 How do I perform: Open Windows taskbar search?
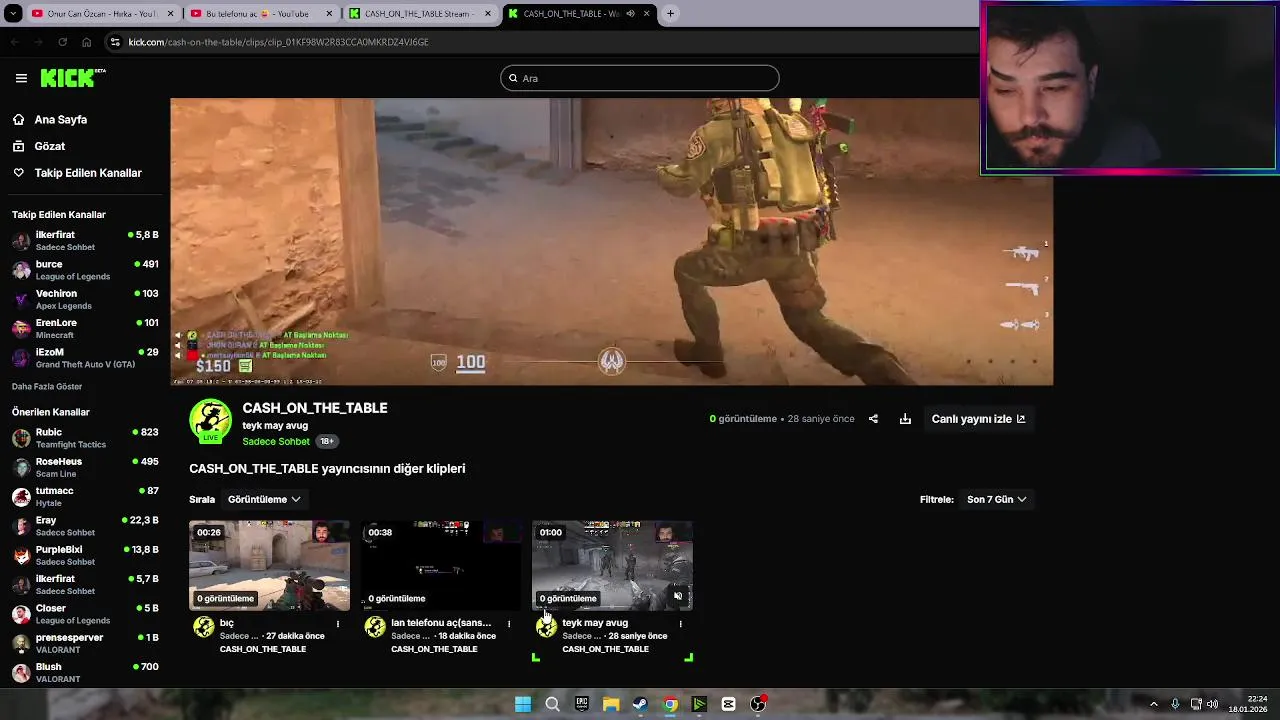click(552, 704)
